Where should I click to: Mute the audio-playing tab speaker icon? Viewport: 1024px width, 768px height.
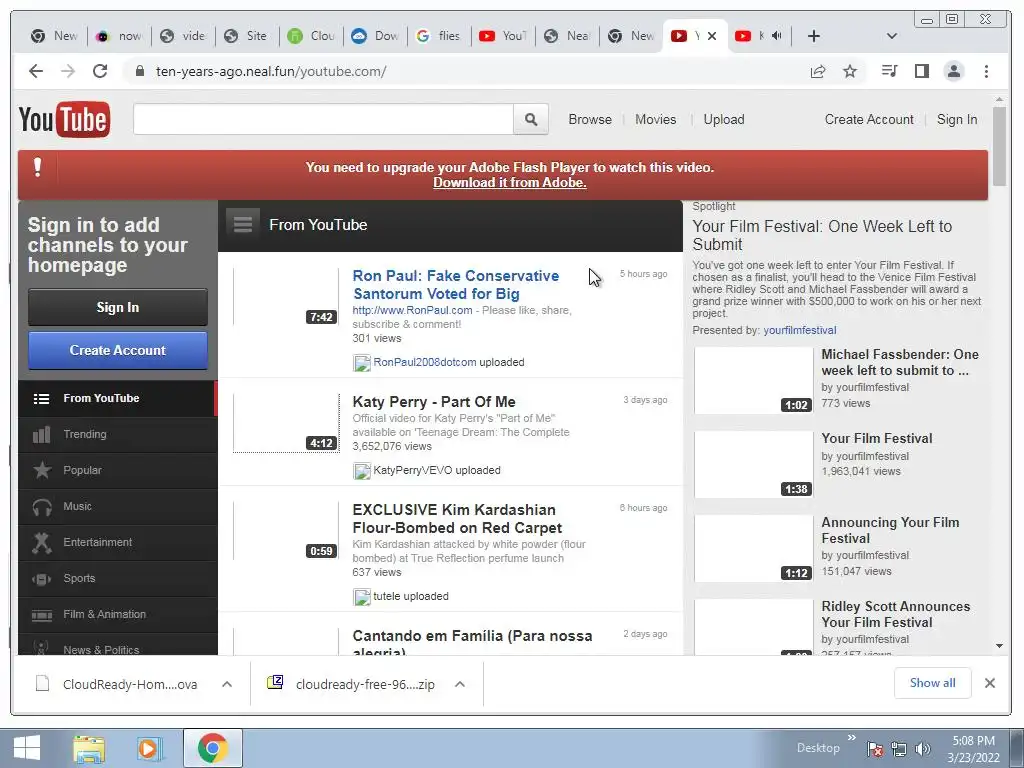click(x=776, y=36)
